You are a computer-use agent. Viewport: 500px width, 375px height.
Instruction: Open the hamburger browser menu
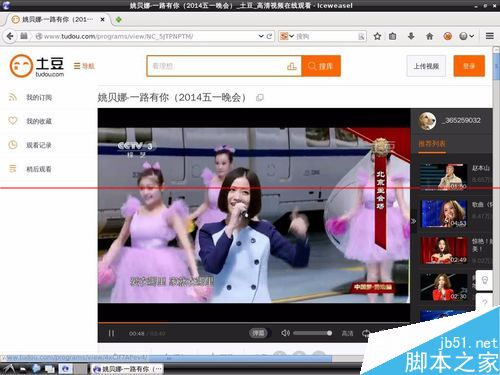coord(489,36)
